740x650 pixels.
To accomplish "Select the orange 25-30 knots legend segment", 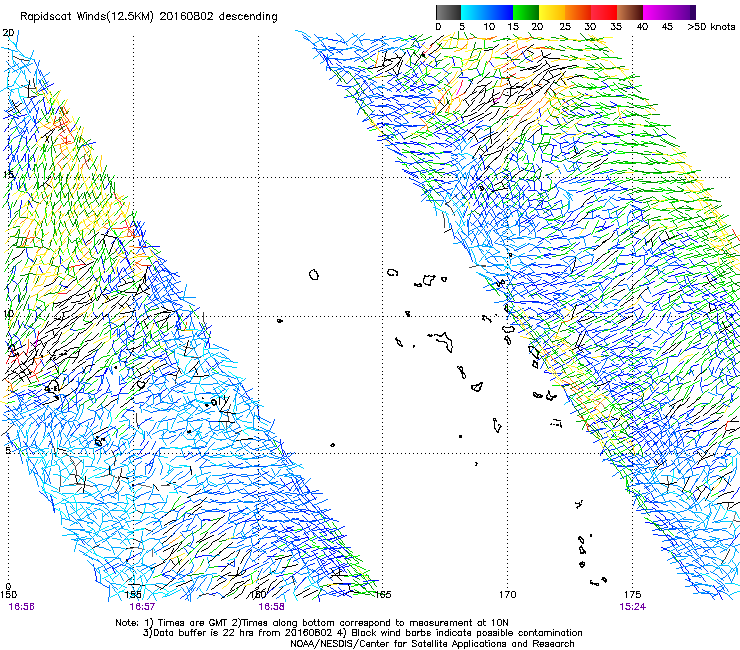I will tap(578, 12).
